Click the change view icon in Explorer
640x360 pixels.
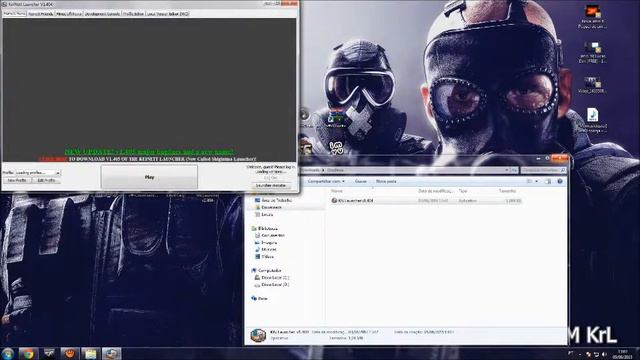[x=529, y=181]
